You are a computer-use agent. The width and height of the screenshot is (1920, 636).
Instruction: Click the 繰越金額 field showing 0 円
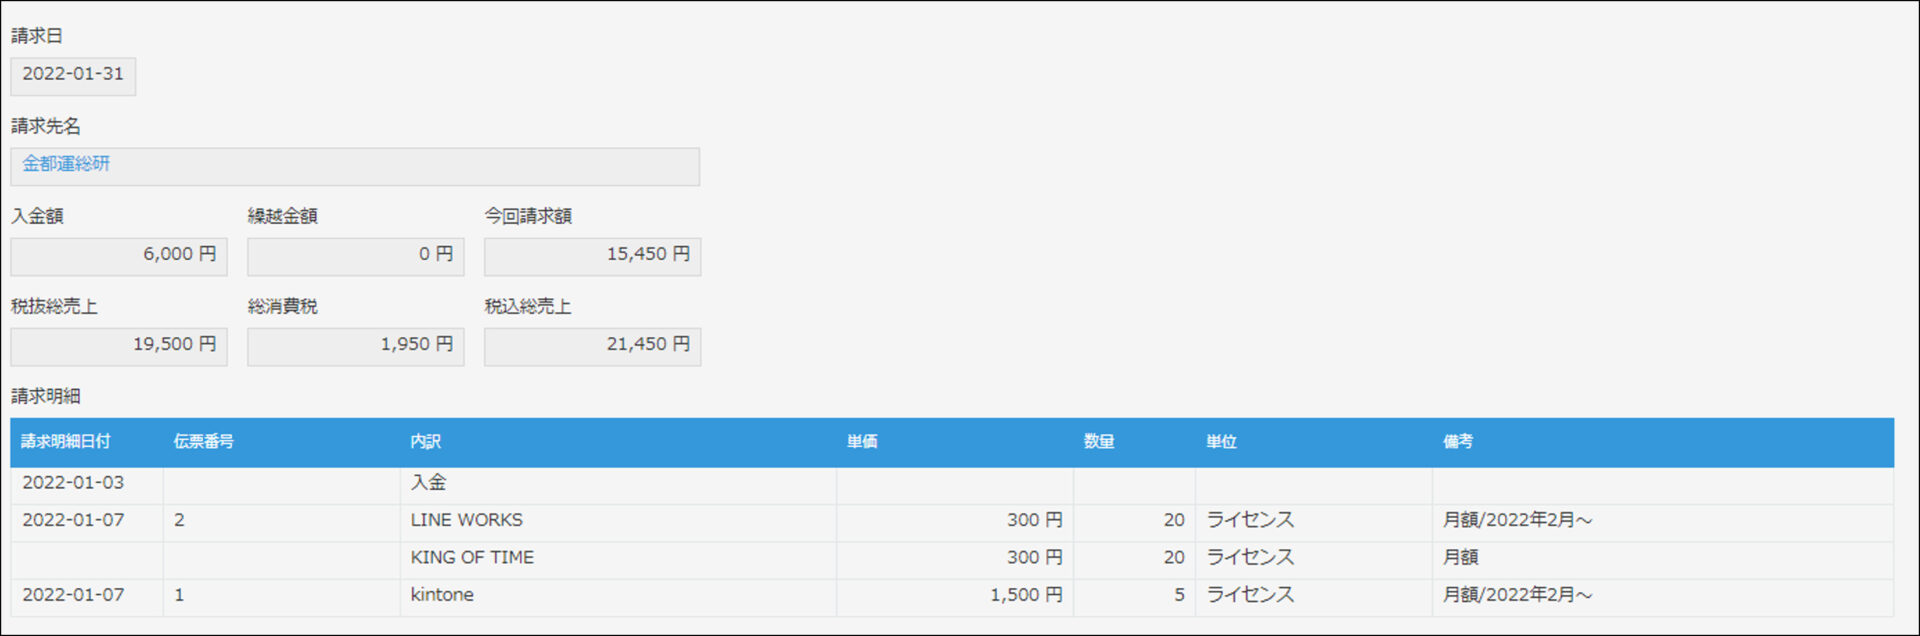[356, 256]
